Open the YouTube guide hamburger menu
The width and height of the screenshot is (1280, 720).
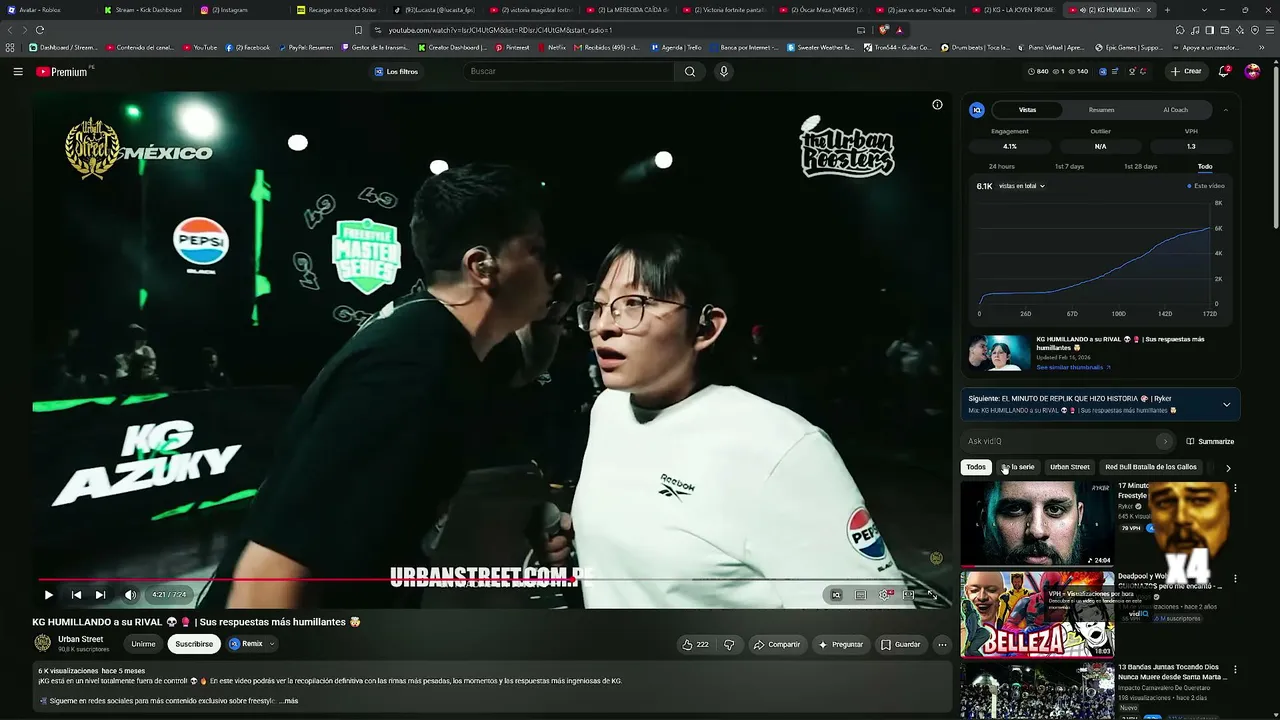coord(18,72)
